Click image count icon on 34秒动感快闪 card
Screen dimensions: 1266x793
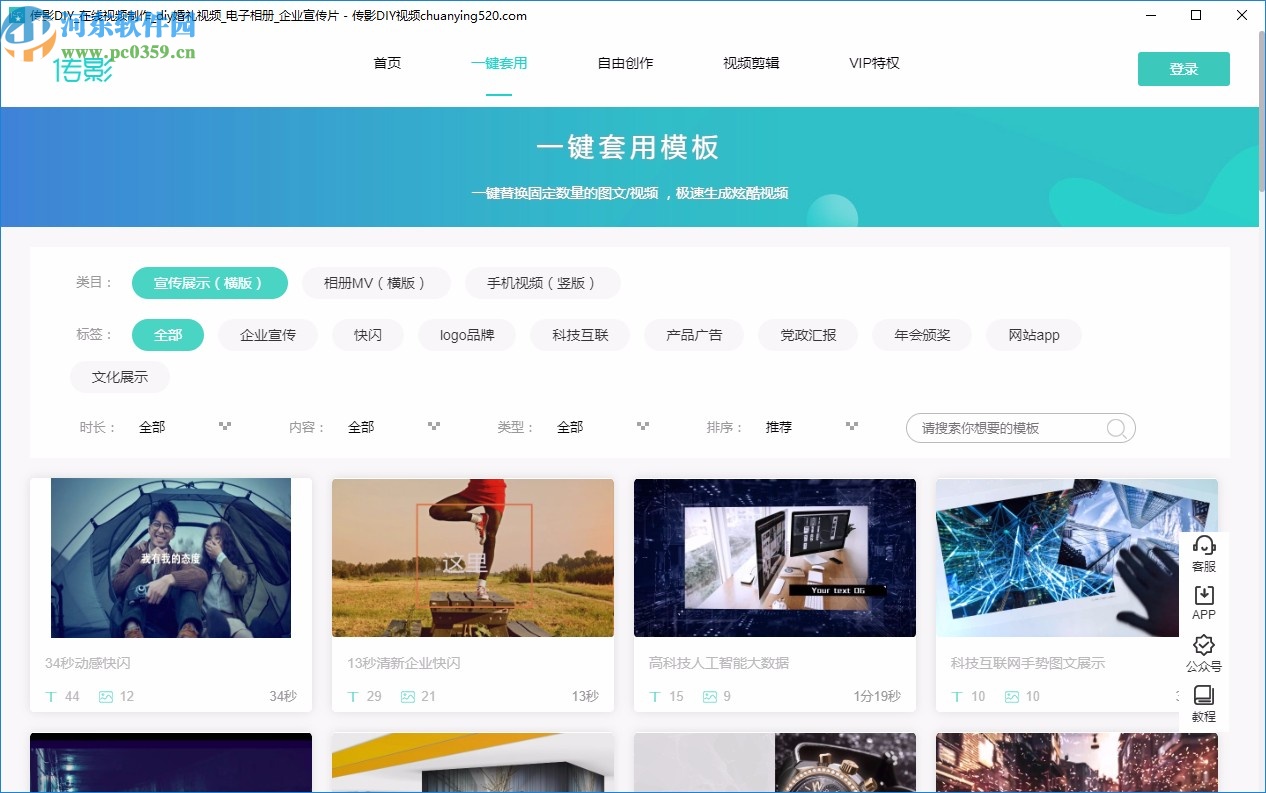[x=106, y=696]
